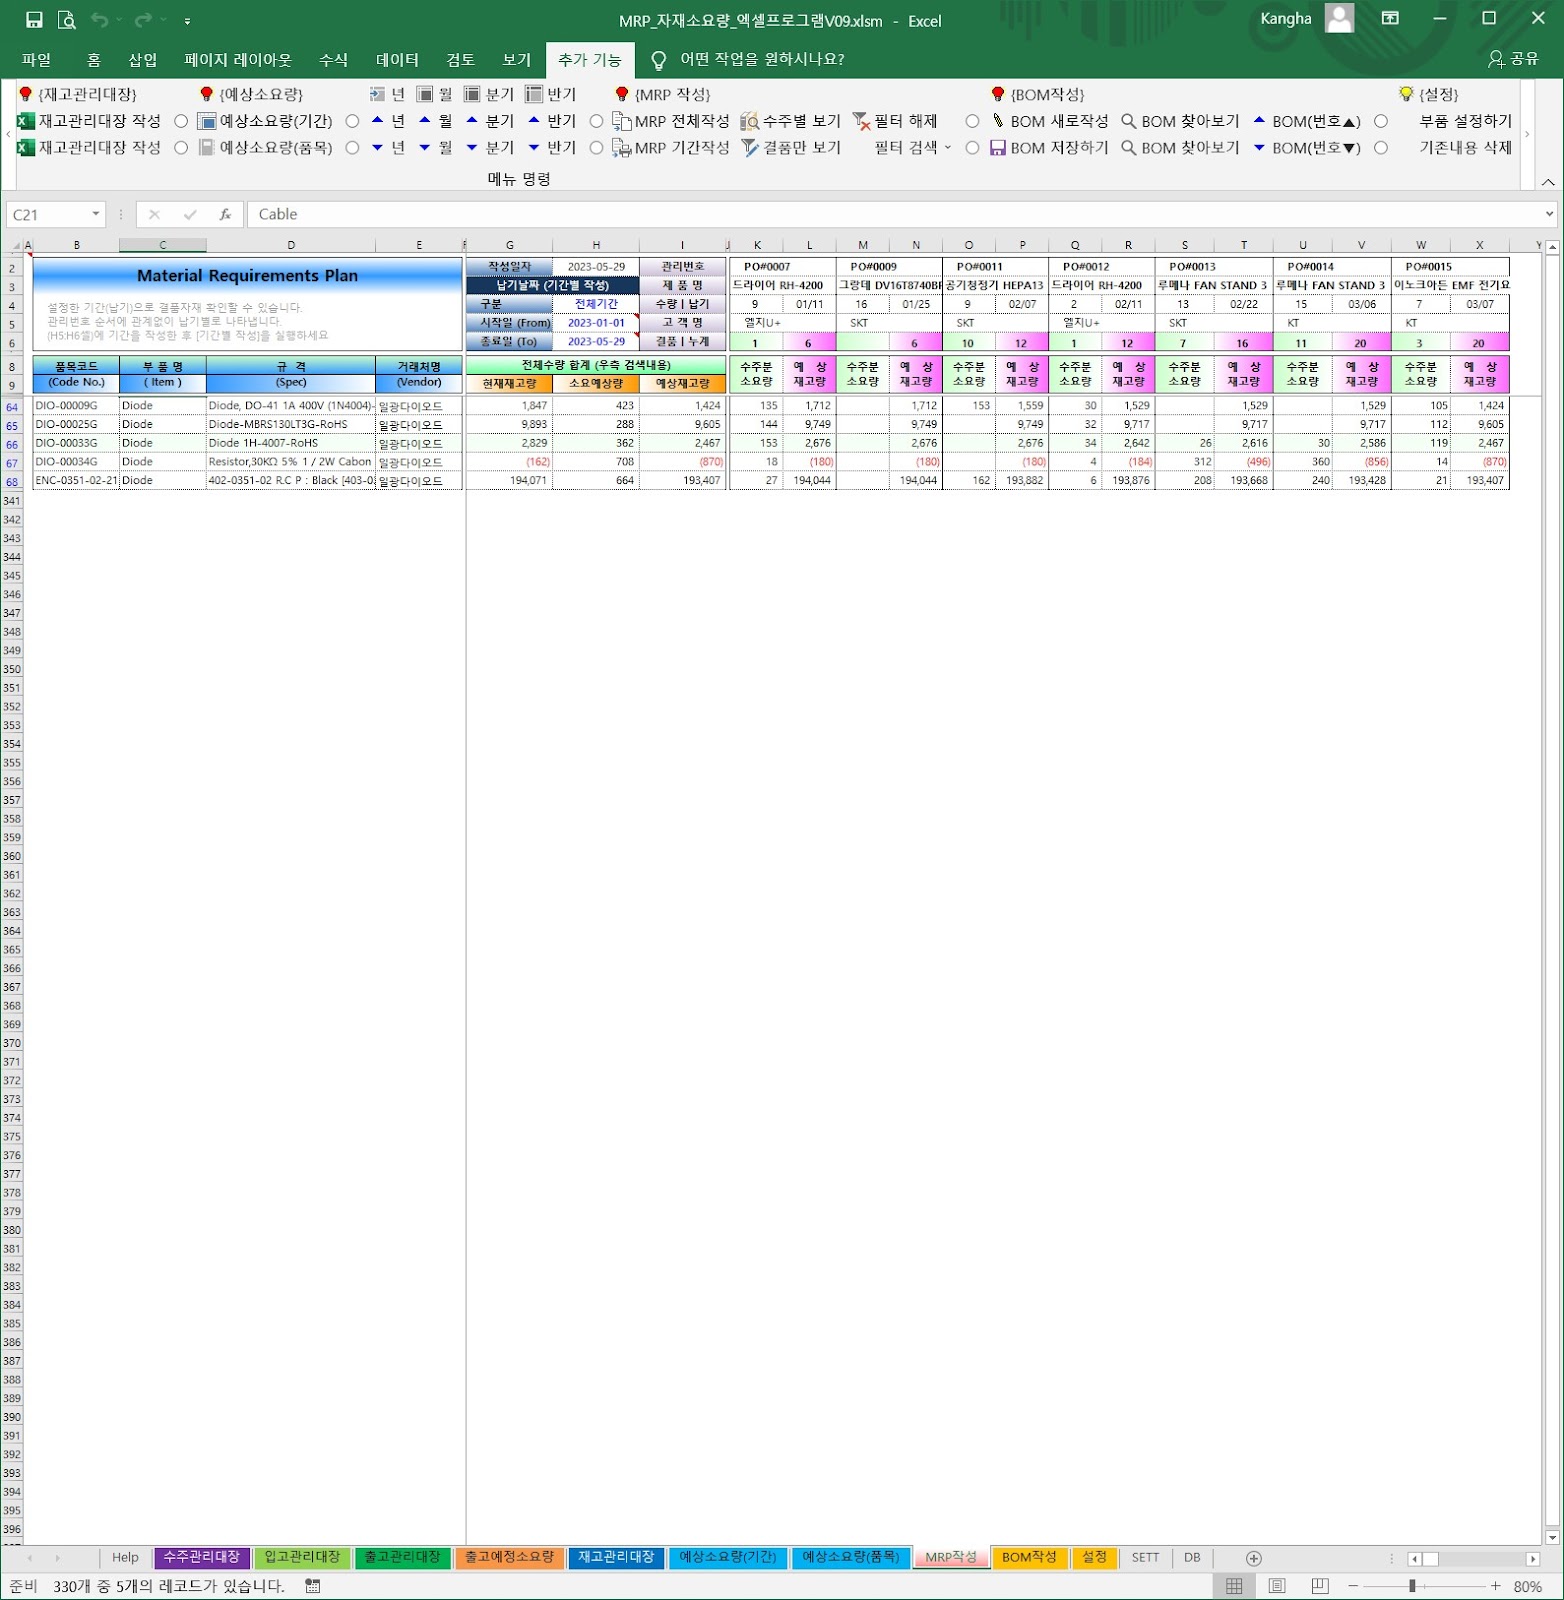Click 80% zoom level
The image size is (1564, 1600).
(1528, 1587)
